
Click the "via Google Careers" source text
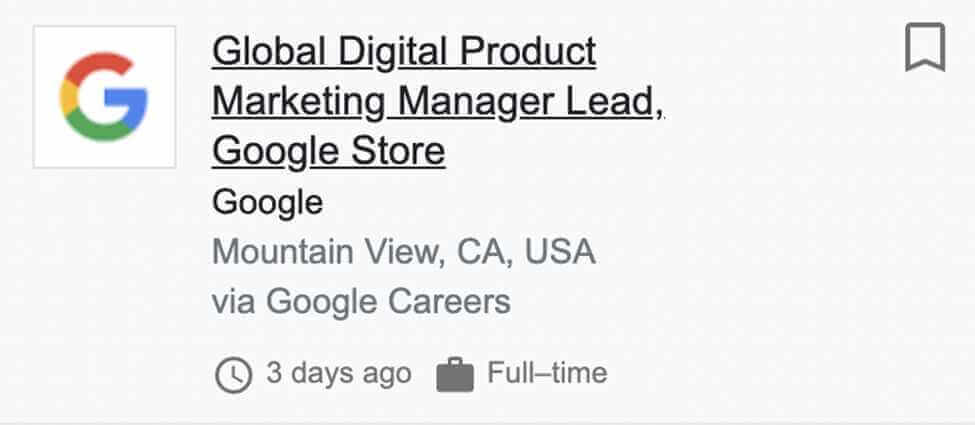361,301
